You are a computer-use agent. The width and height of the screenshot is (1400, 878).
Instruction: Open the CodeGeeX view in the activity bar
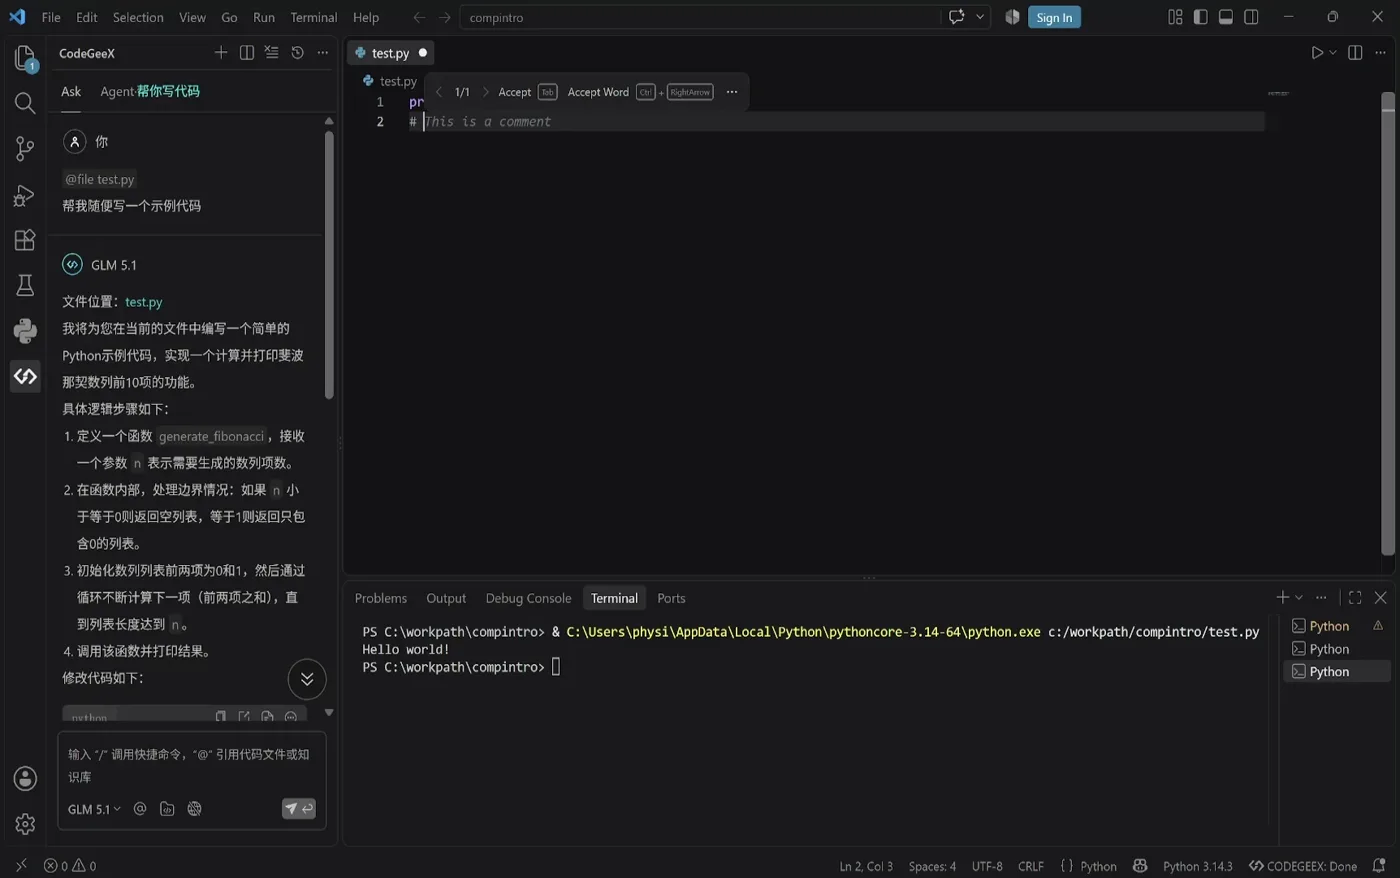pos(25,377)
